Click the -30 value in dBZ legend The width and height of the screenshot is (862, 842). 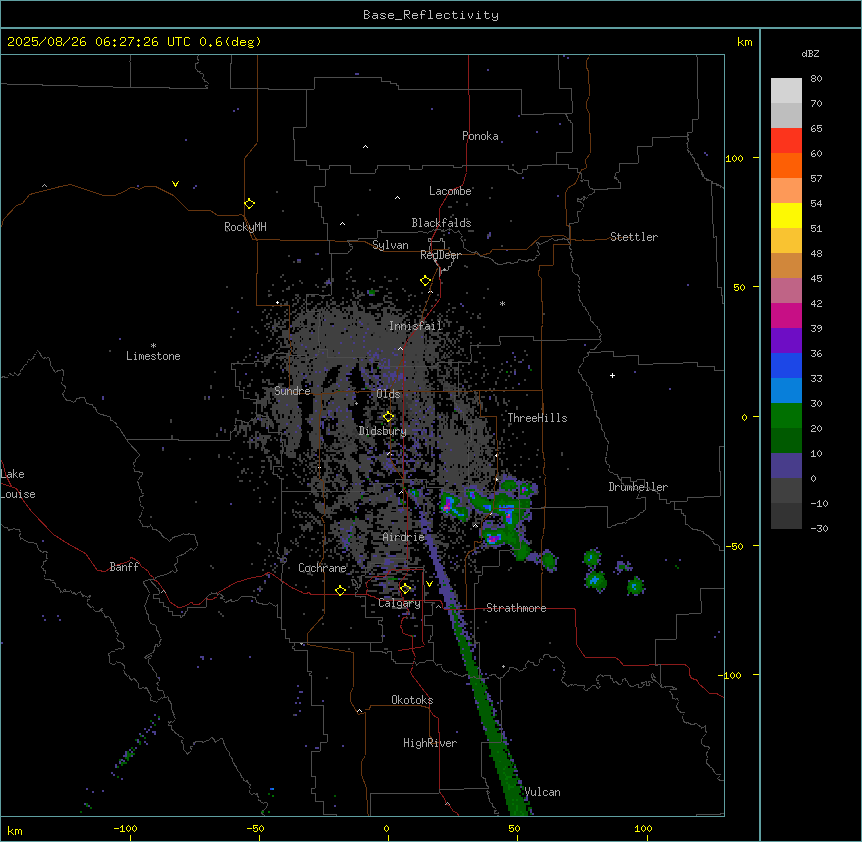[x=819, y=528]
